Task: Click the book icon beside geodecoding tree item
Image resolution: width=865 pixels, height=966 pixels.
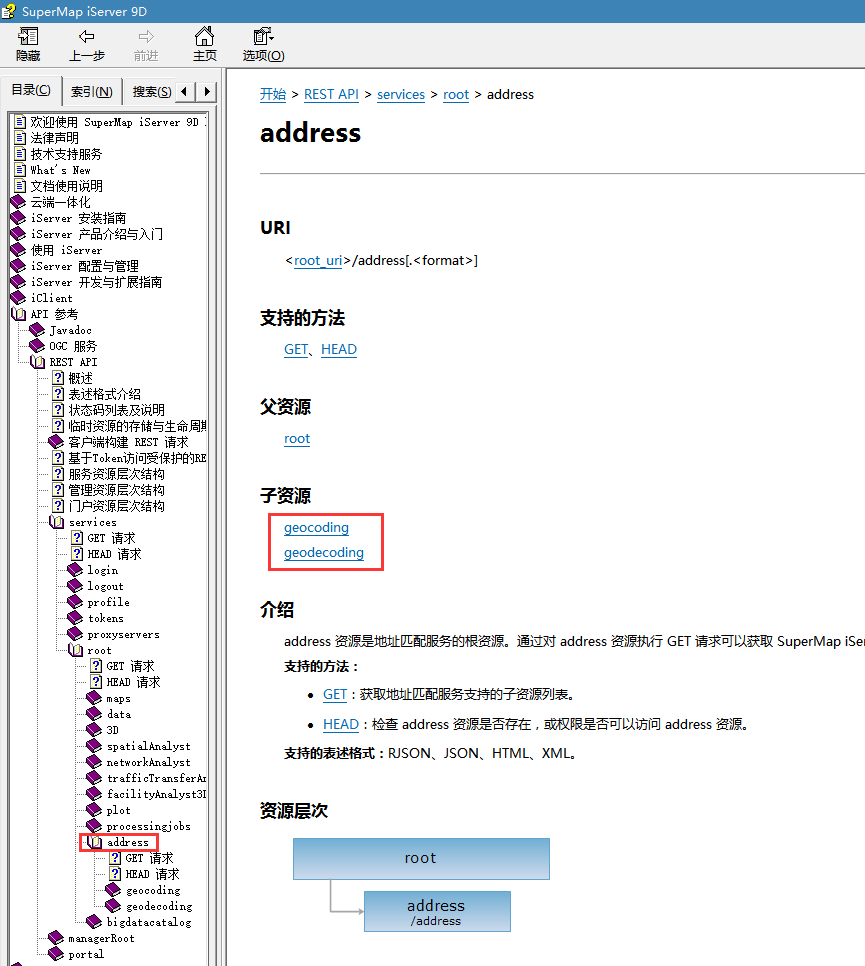Action: [x=113, y=906]
